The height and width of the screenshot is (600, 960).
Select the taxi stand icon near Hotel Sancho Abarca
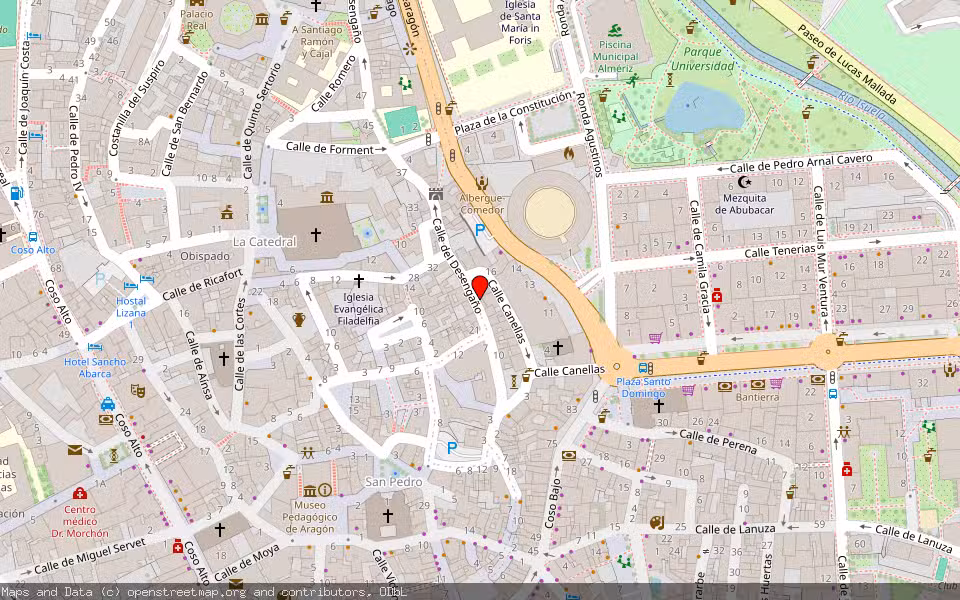coord(110,403)
